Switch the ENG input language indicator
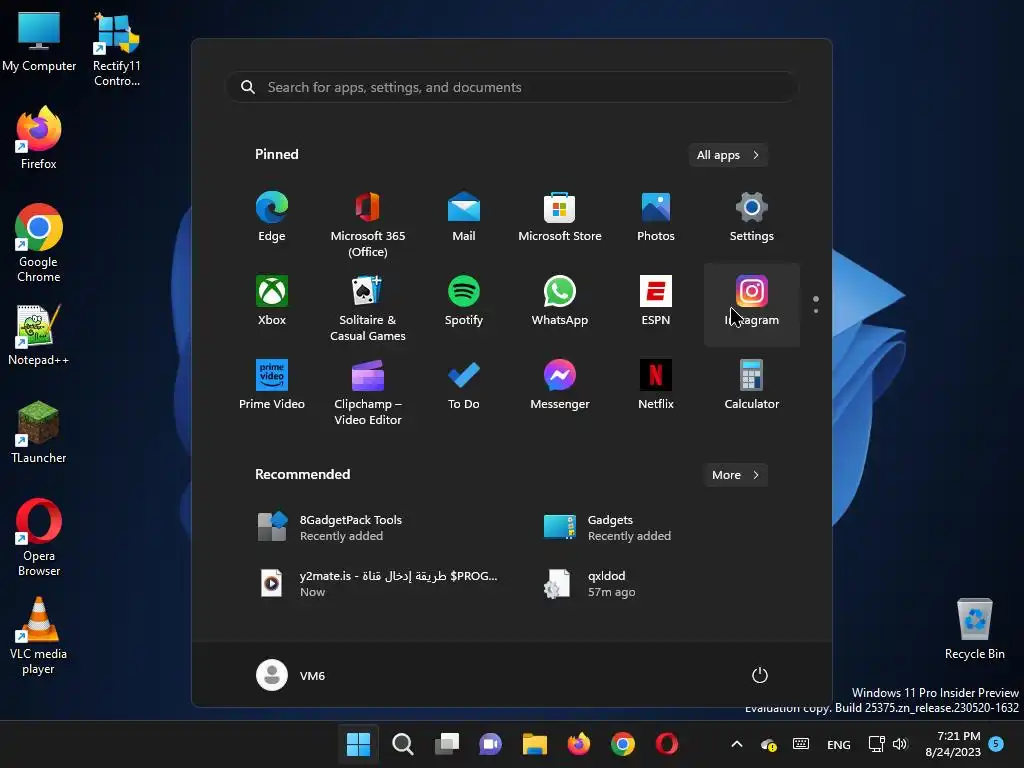This screenshot has width=1024, height=768. pyautogui.click(x=839, y=744)
